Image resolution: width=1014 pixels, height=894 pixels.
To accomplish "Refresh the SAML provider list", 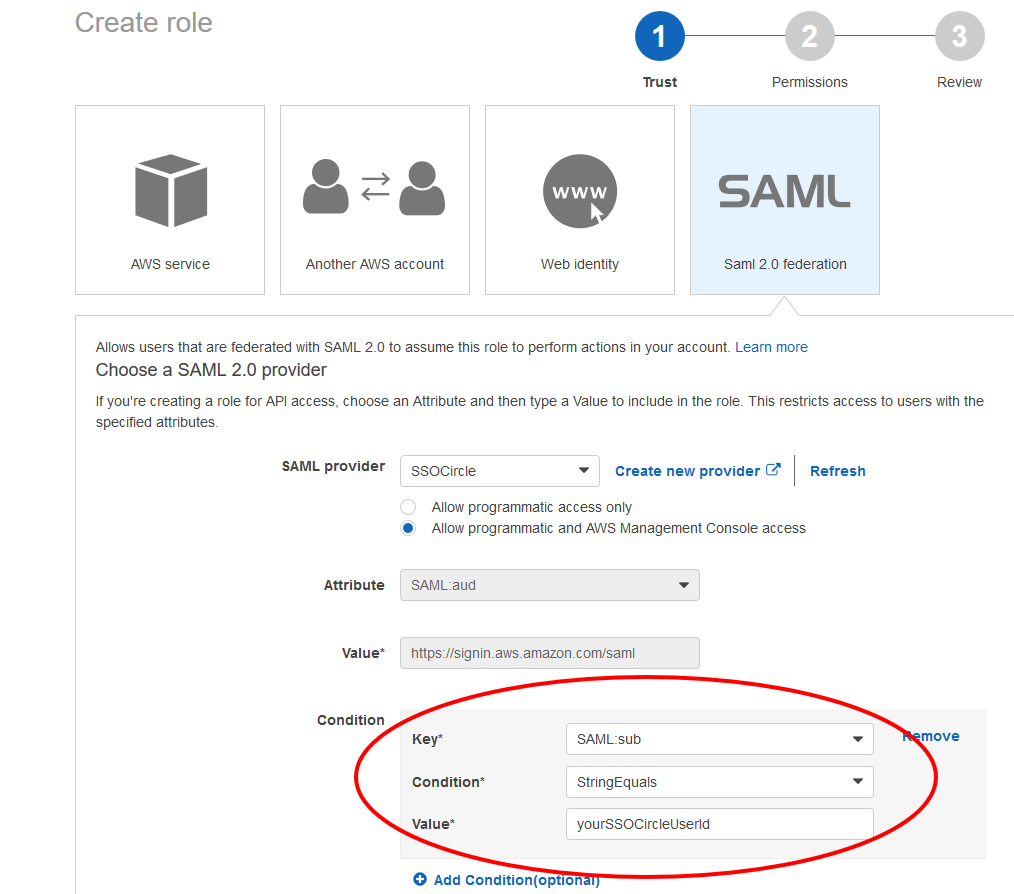I will click(837, 471).
